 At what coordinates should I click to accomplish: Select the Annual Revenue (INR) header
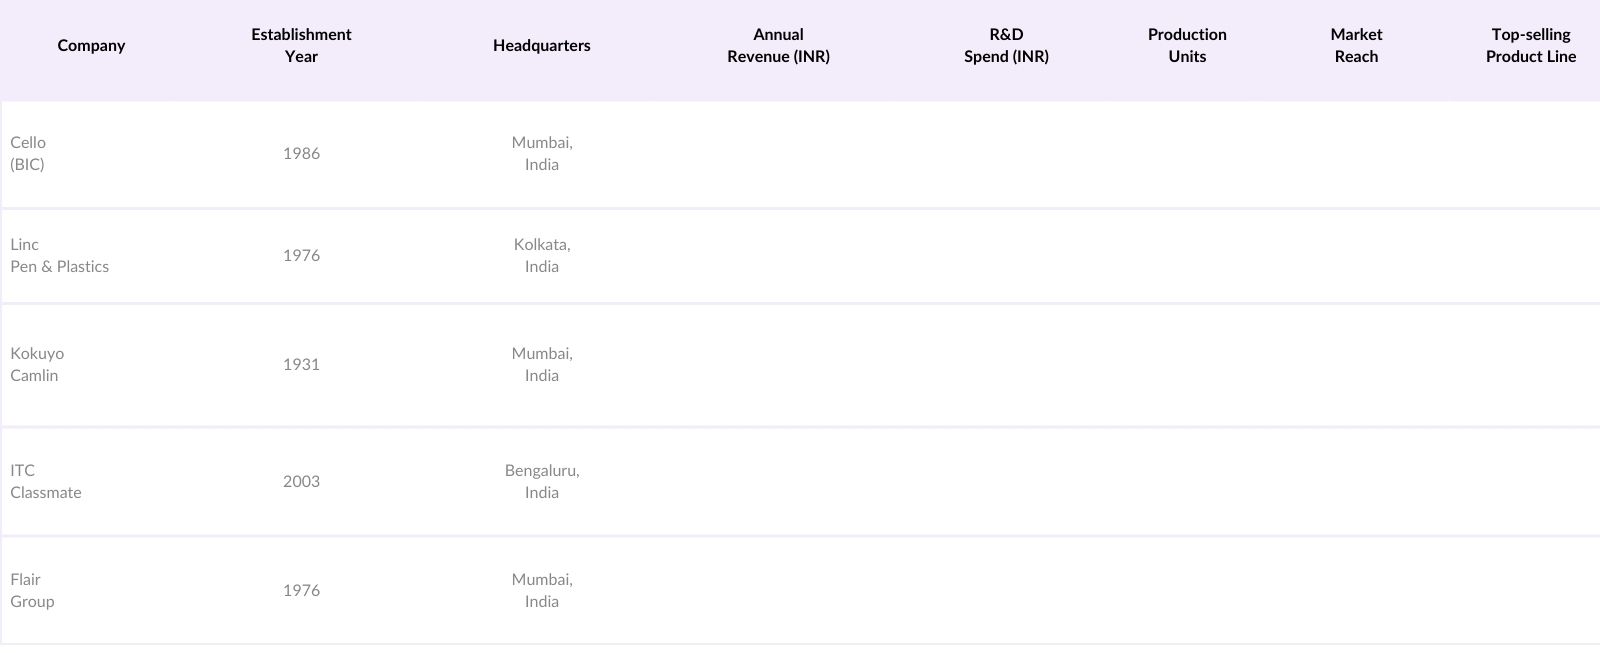coord(778,46)
